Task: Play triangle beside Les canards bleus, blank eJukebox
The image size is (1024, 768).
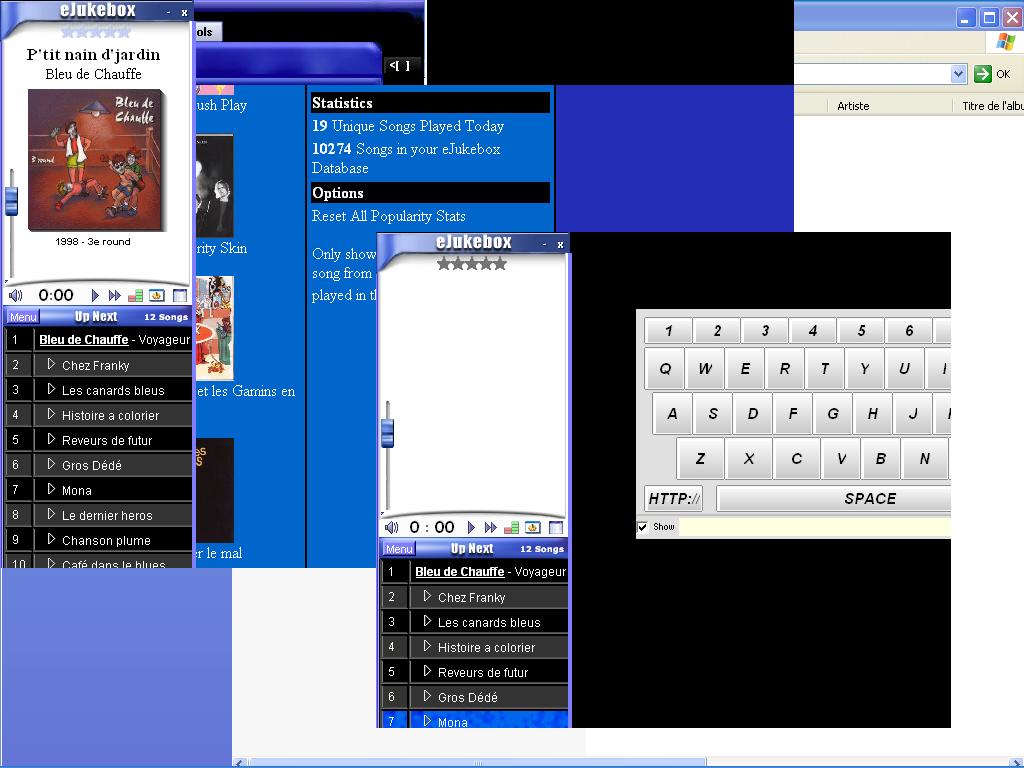Action: click(x=427, y=621)
